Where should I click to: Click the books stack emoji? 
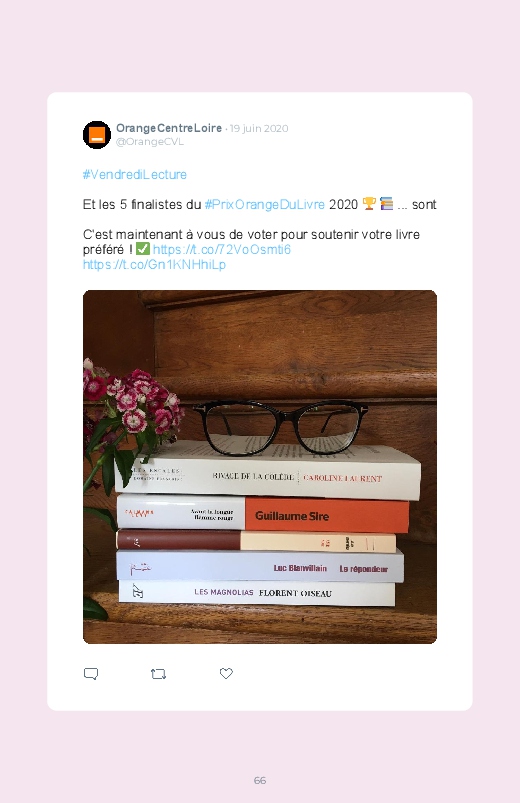[387, 204]
